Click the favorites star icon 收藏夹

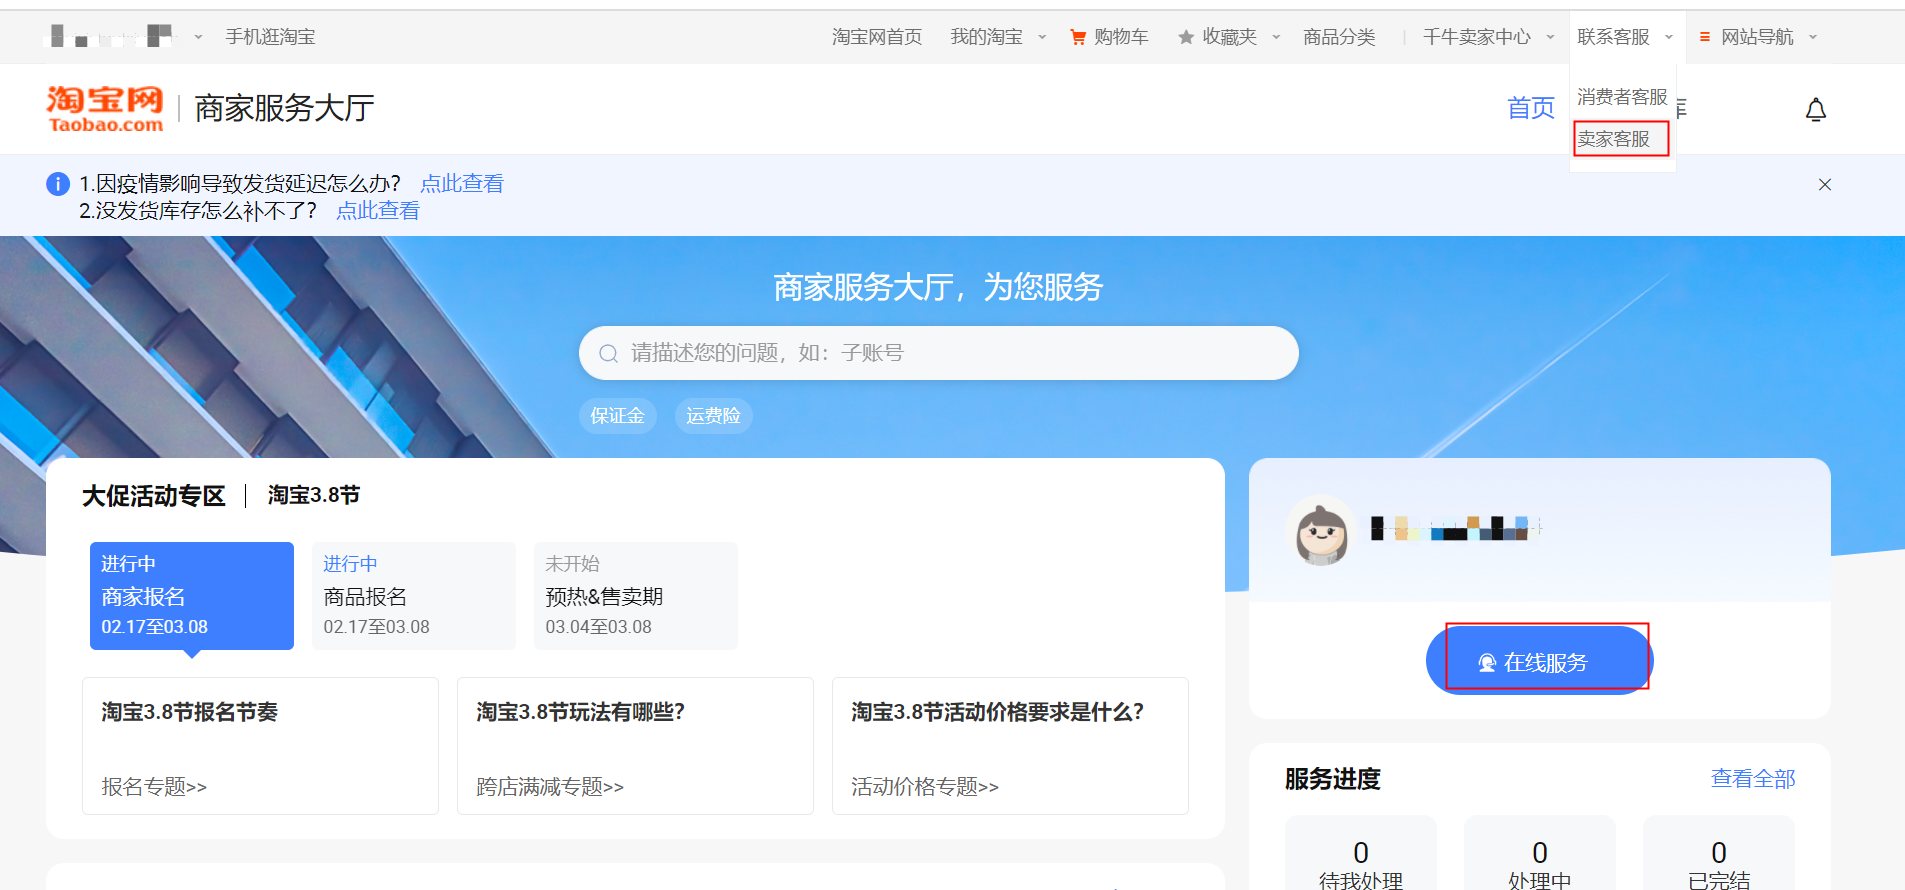[1186, 38]
